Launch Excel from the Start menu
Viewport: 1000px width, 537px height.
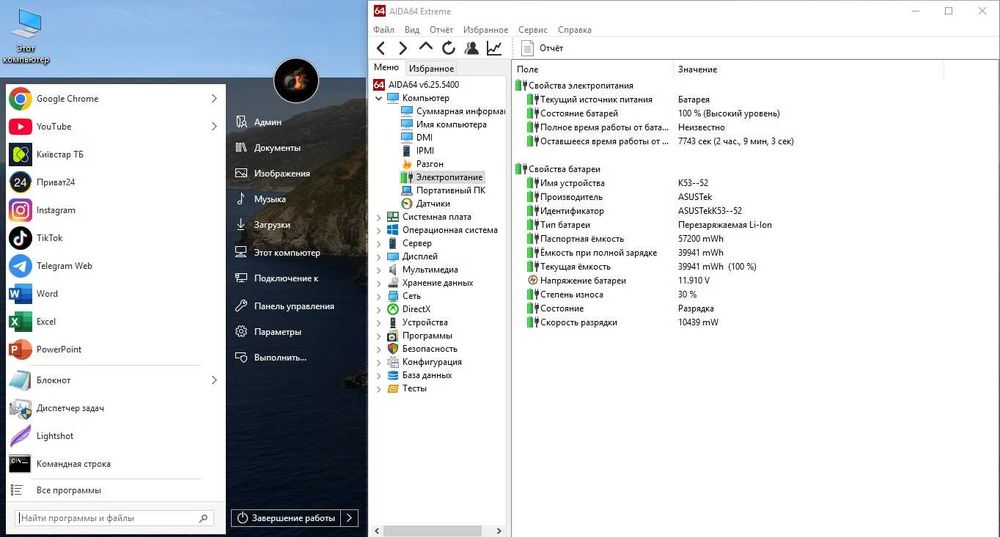pos(115,321)
